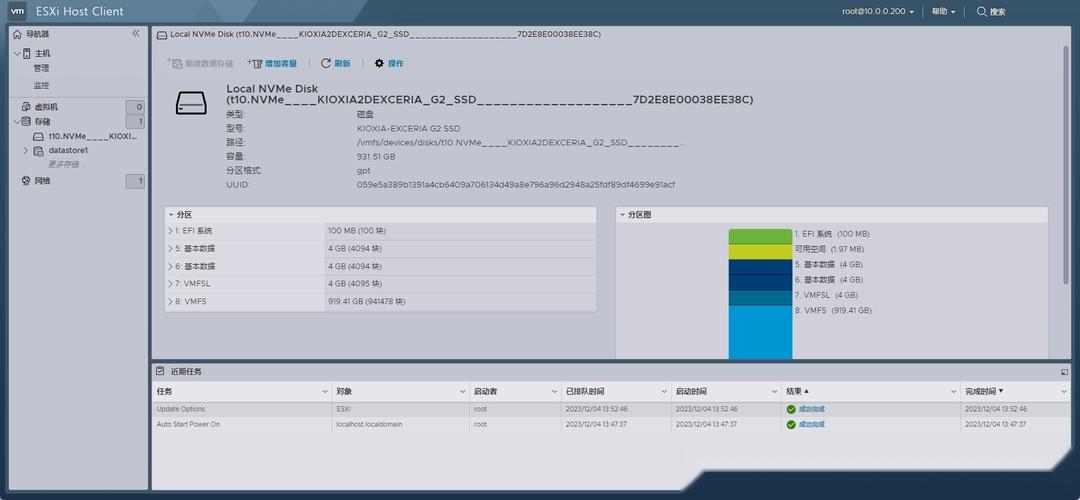Click the yellow free space partition block
Screen dimensions: 1080x500
pos(760,251)
